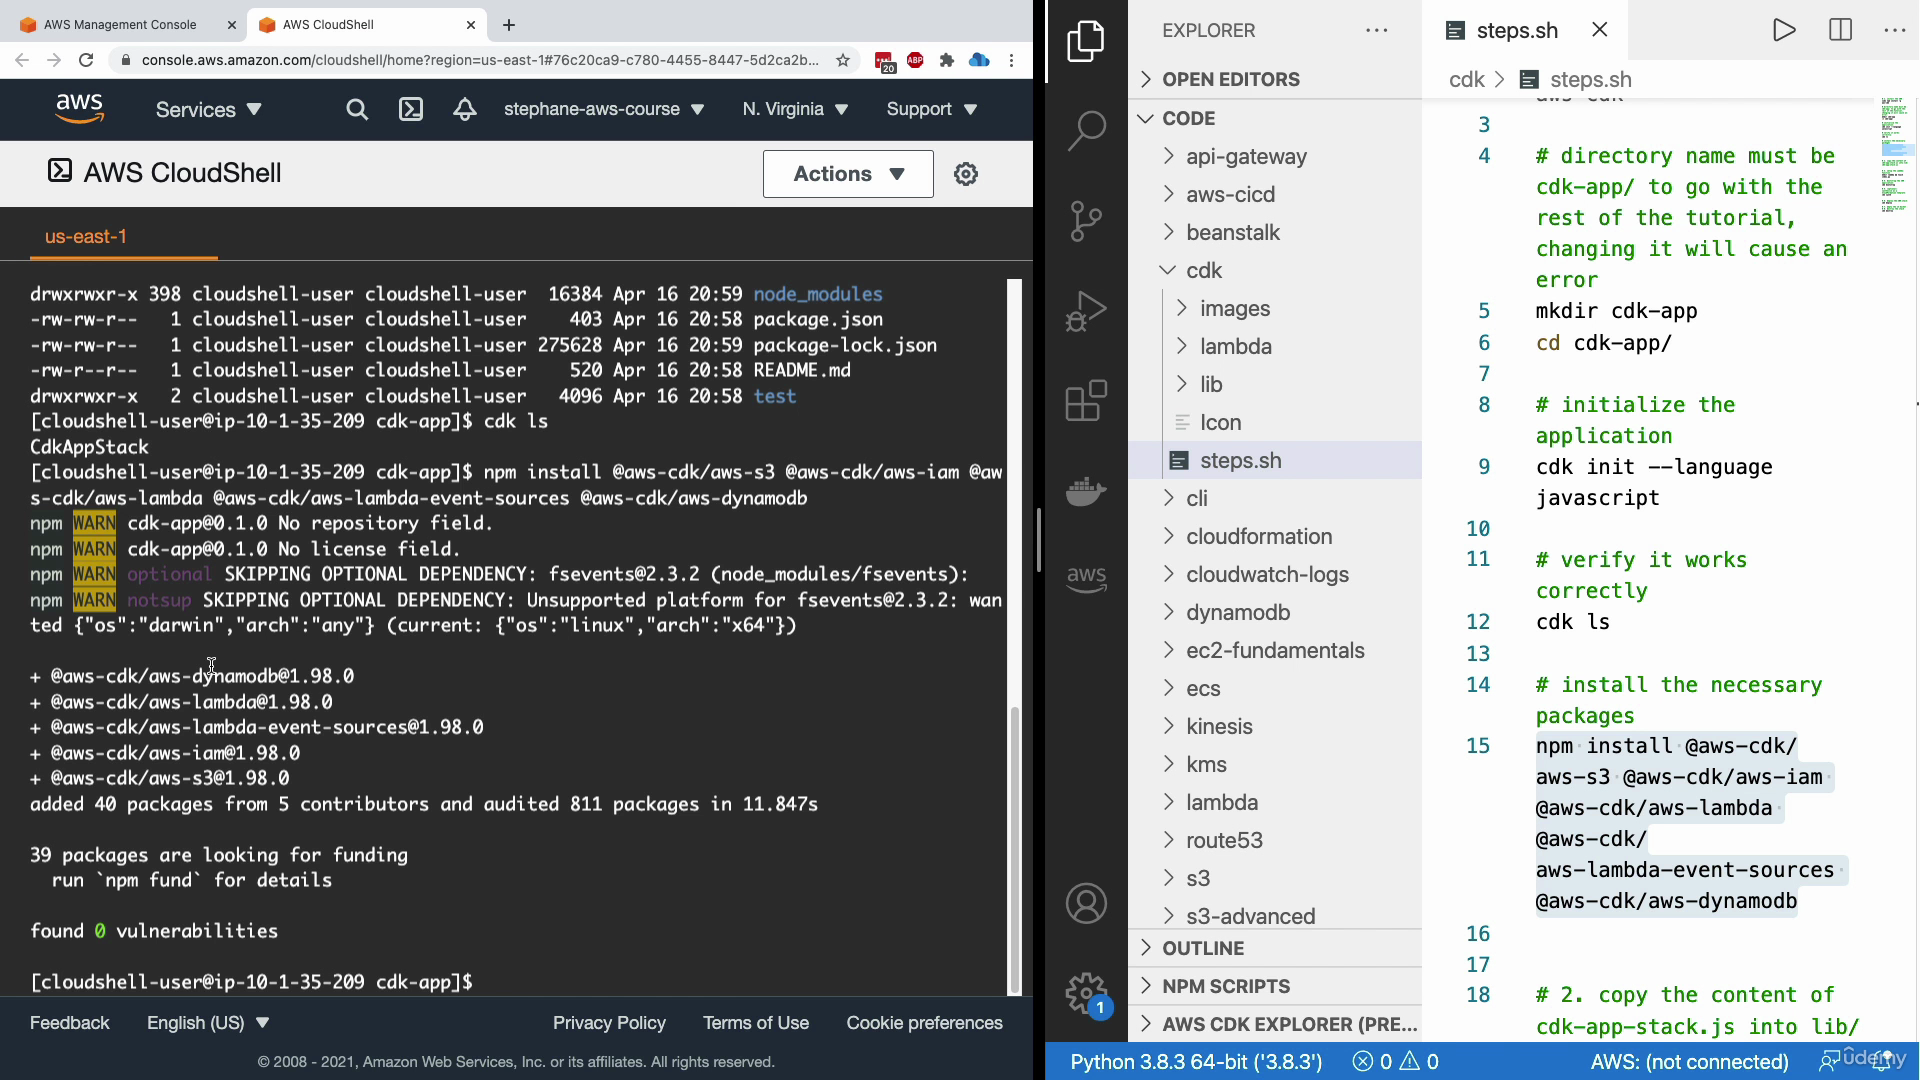The width and height of the screenshot is (1920, 1080).
Task: Click CloudShell terminal scrollbar
Action: (1015, 850)
